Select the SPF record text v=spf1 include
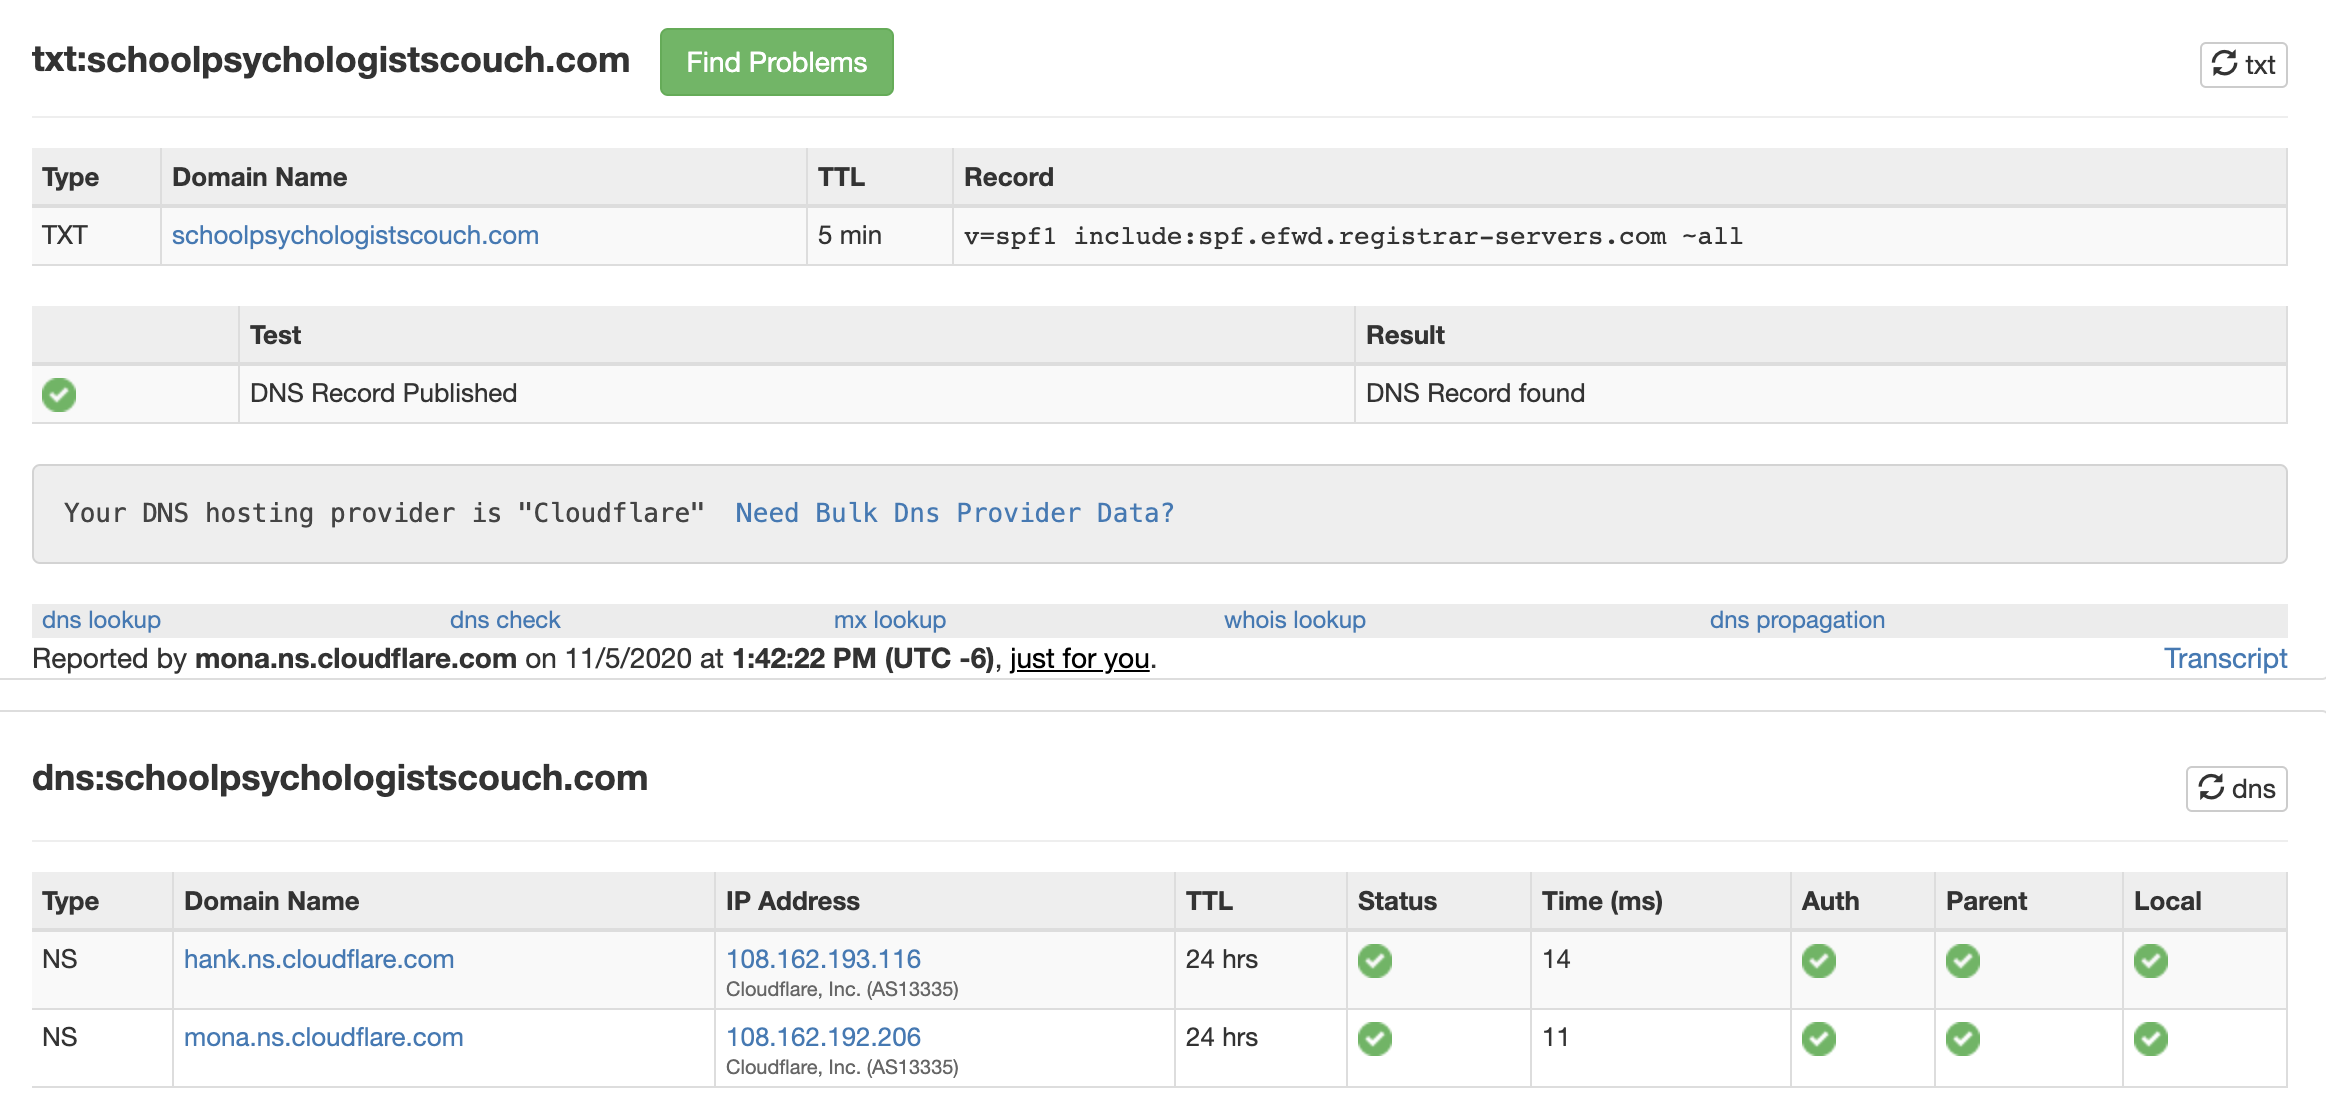This screenshot has width=2326, height=1114. click(x=1353, y=237)
